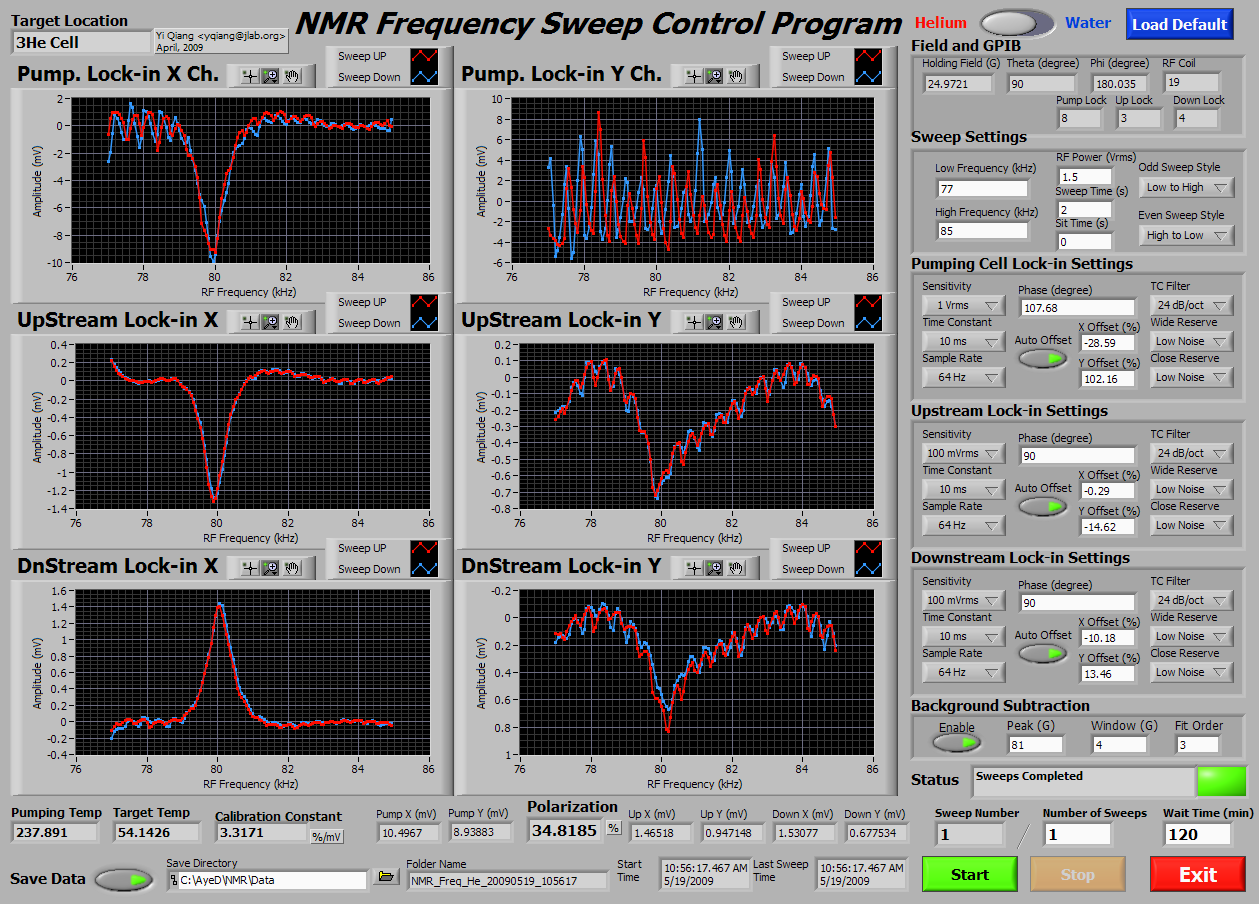Select crosshair cursor tool on Pump. Lock-in X chart
This screenshot has width=1259, height=904.
coord(249,75)
